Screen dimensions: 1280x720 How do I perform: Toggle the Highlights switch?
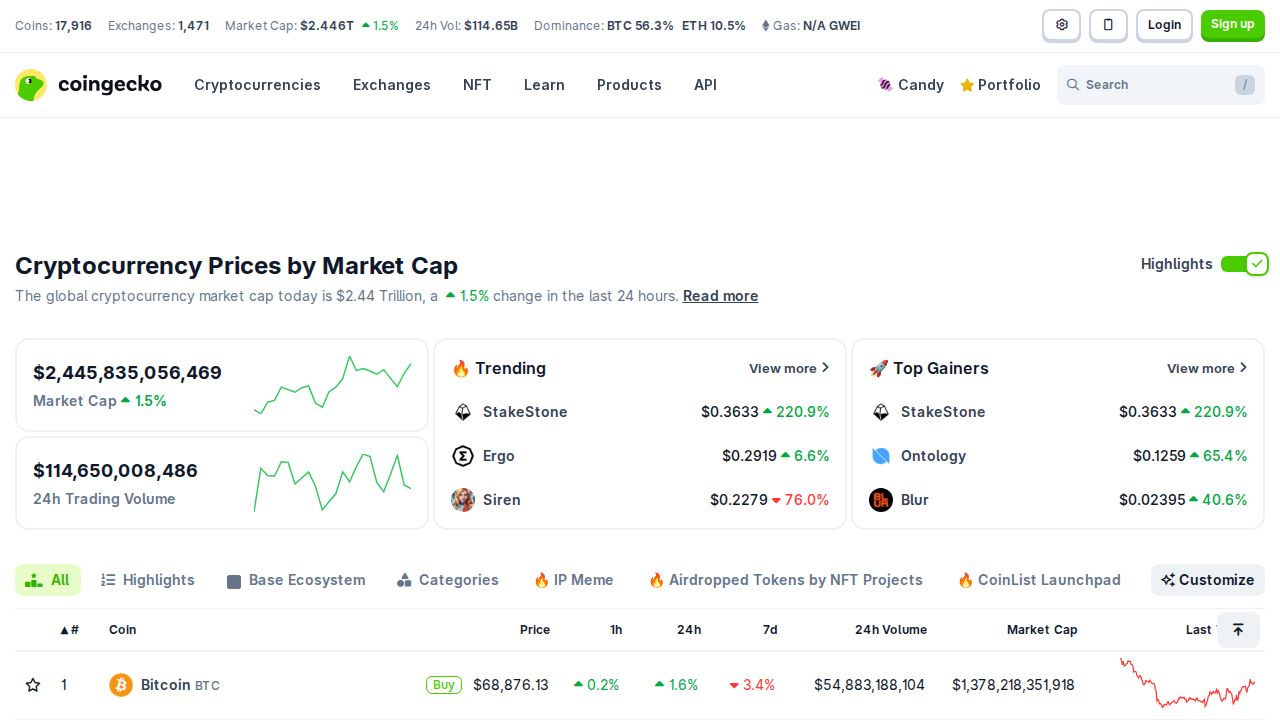coord(1244,264)
